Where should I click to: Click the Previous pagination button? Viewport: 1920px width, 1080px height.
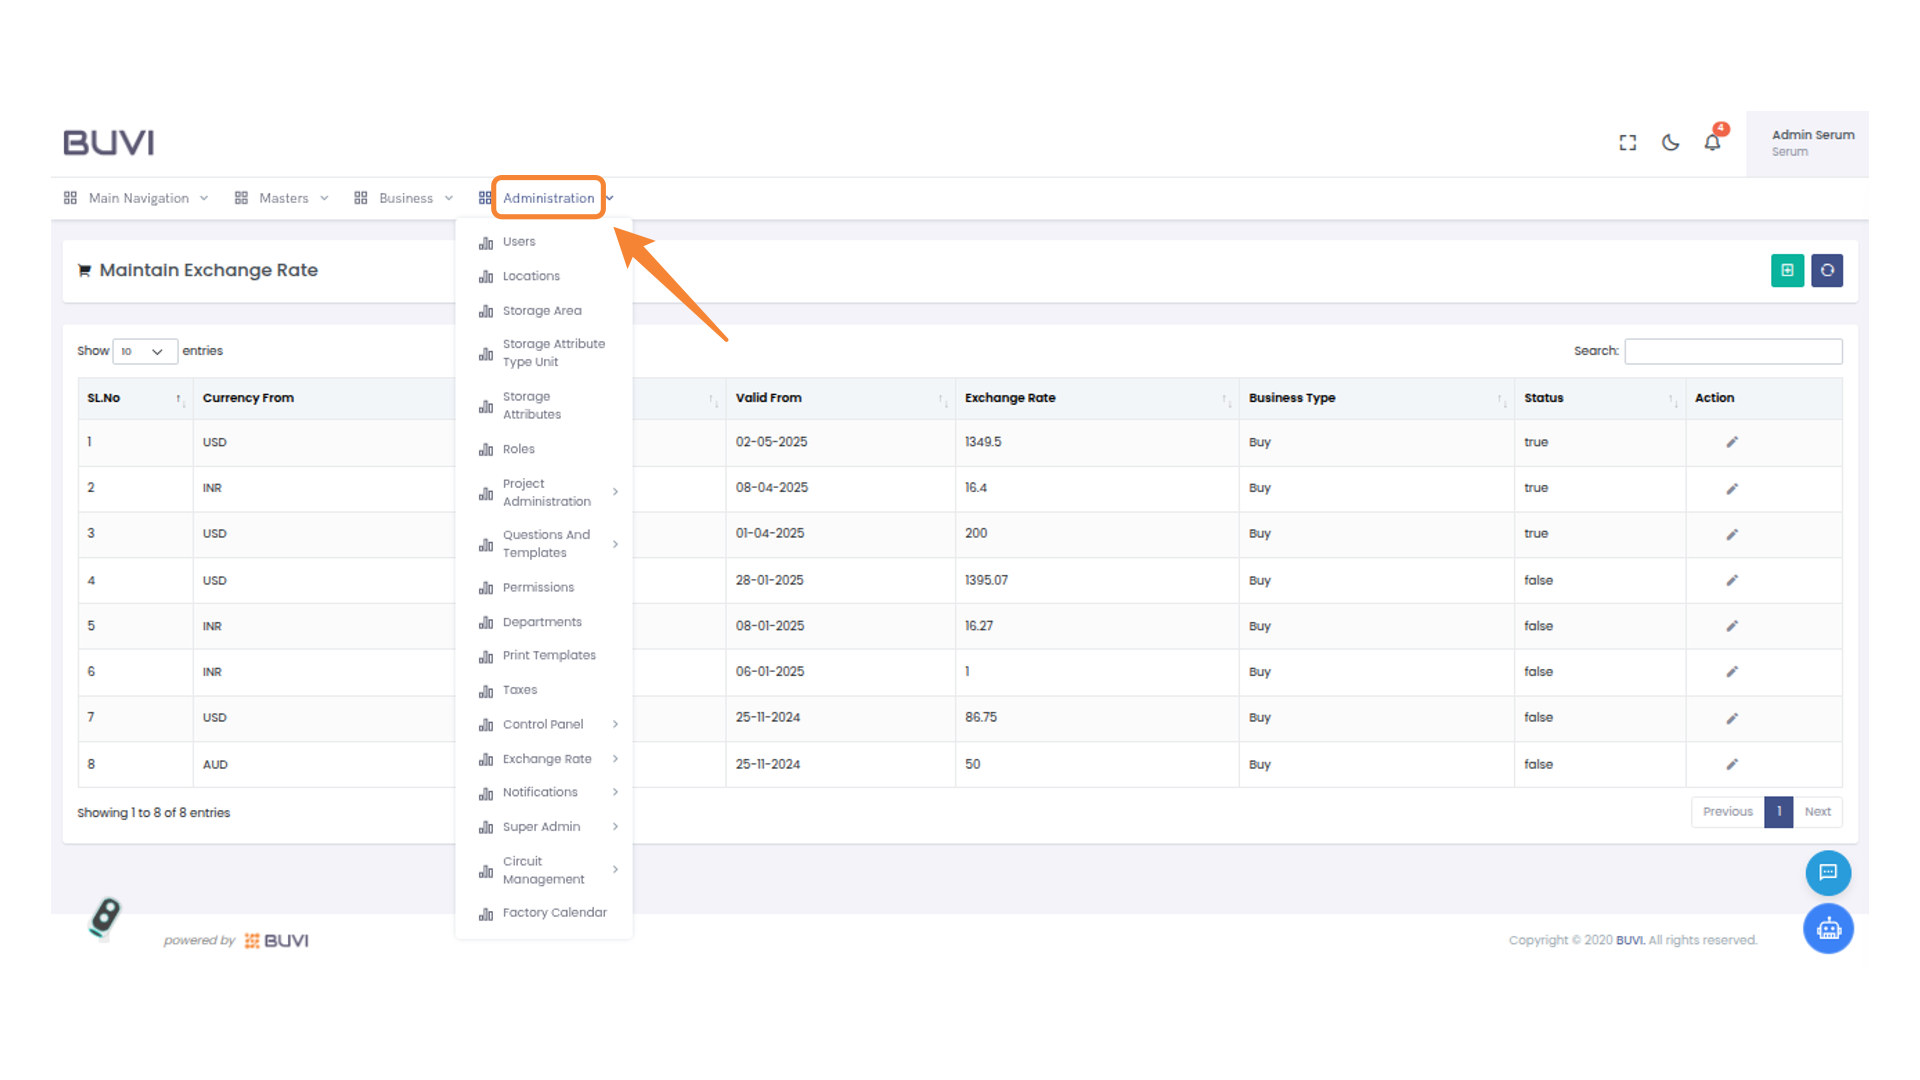pos(1727,812)
